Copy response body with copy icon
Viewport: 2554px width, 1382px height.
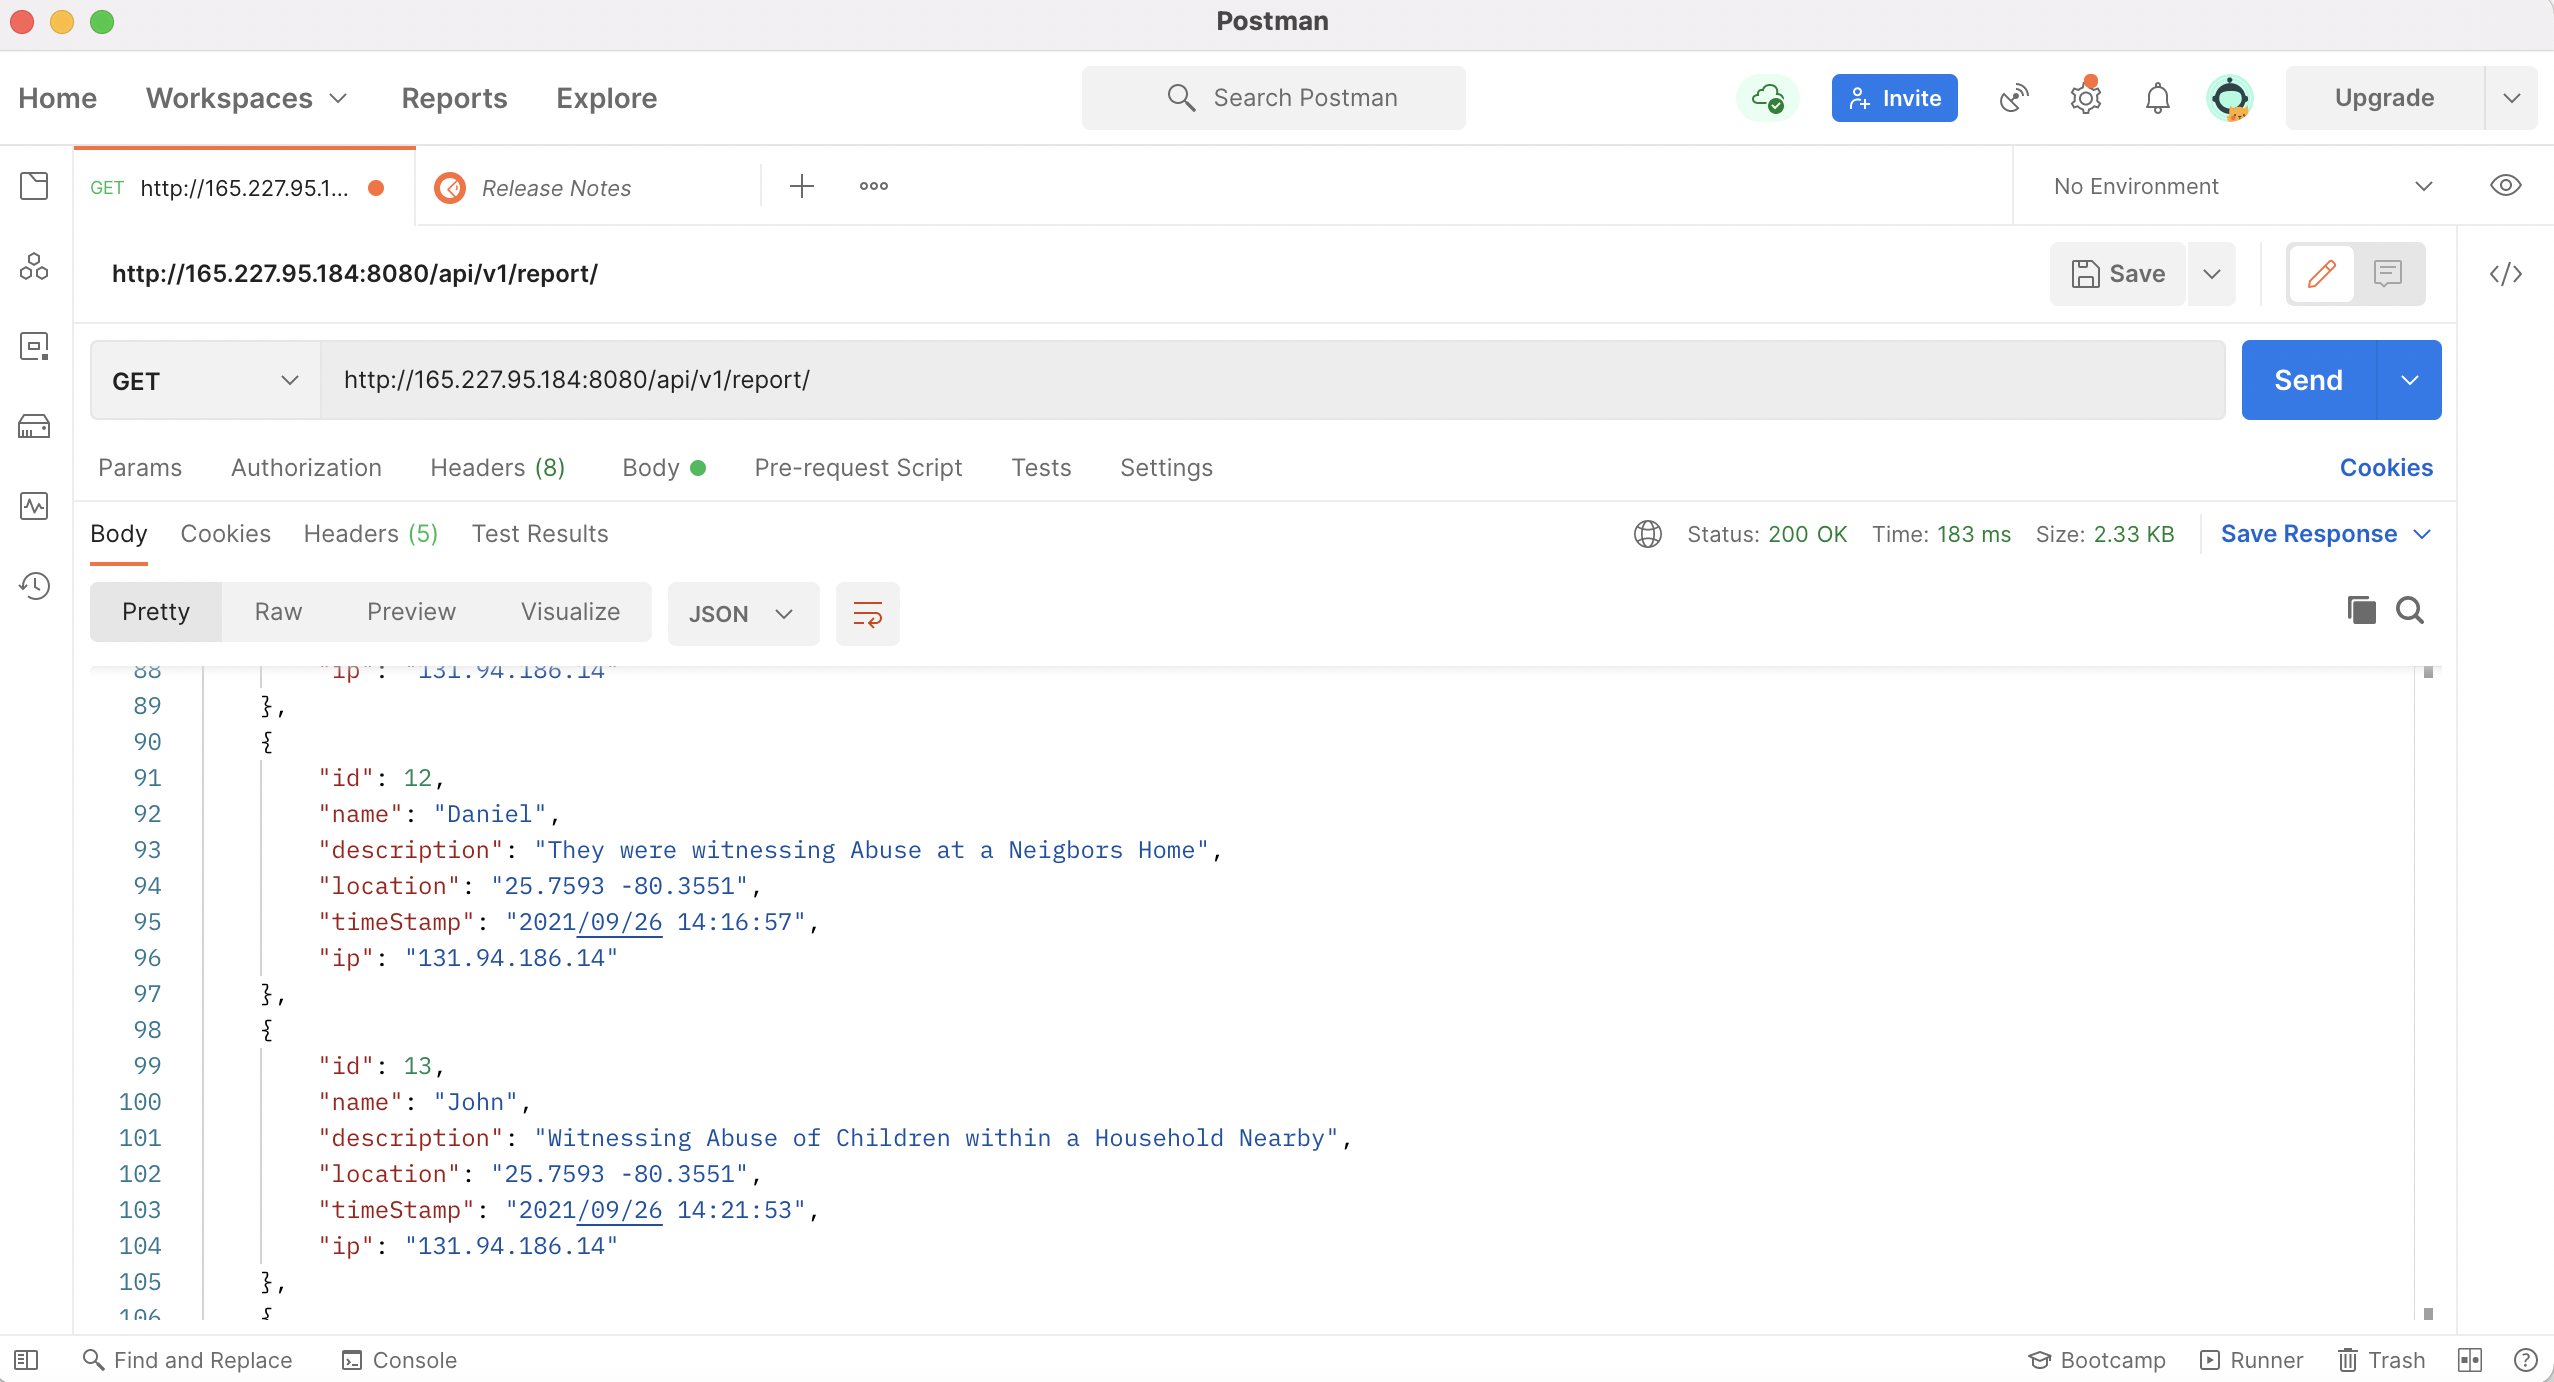pos(2361,610)
